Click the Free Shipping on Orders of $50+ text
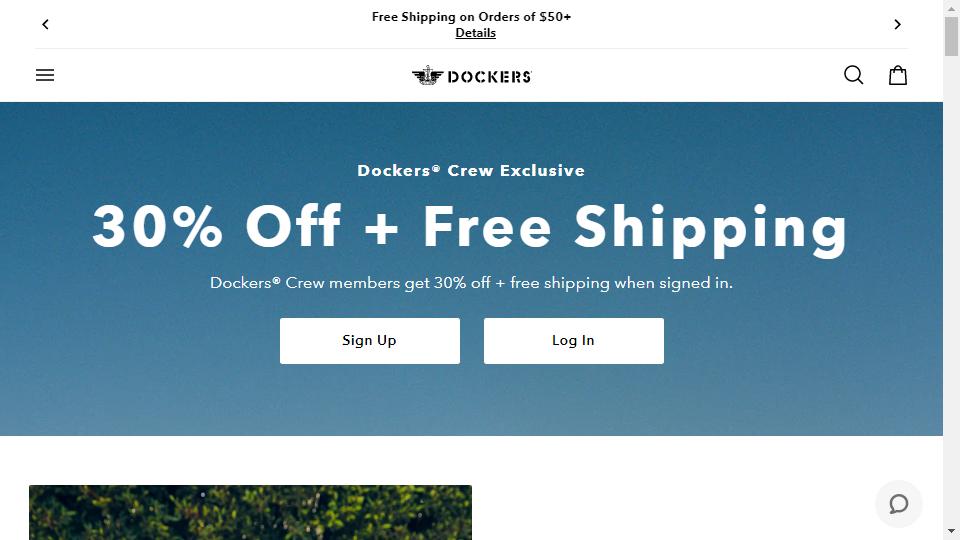Viewport: 960px width, 540px height. 471,17
